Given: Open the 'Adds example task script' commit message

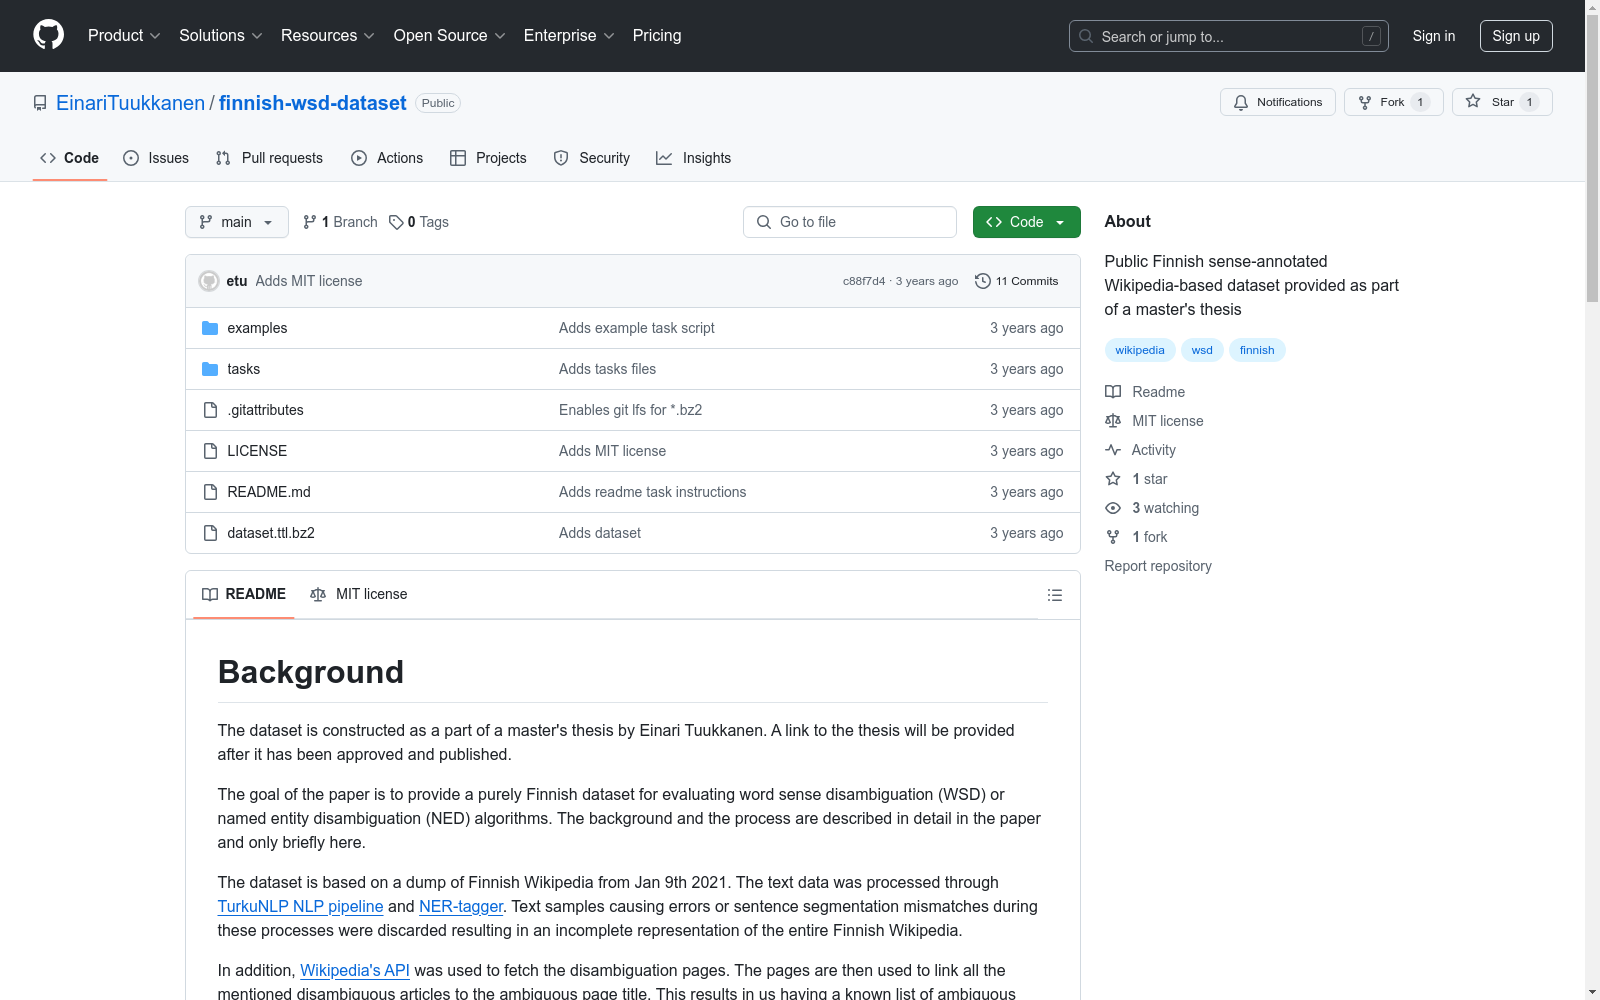Looking at the screenshot, I should (637, 328).
